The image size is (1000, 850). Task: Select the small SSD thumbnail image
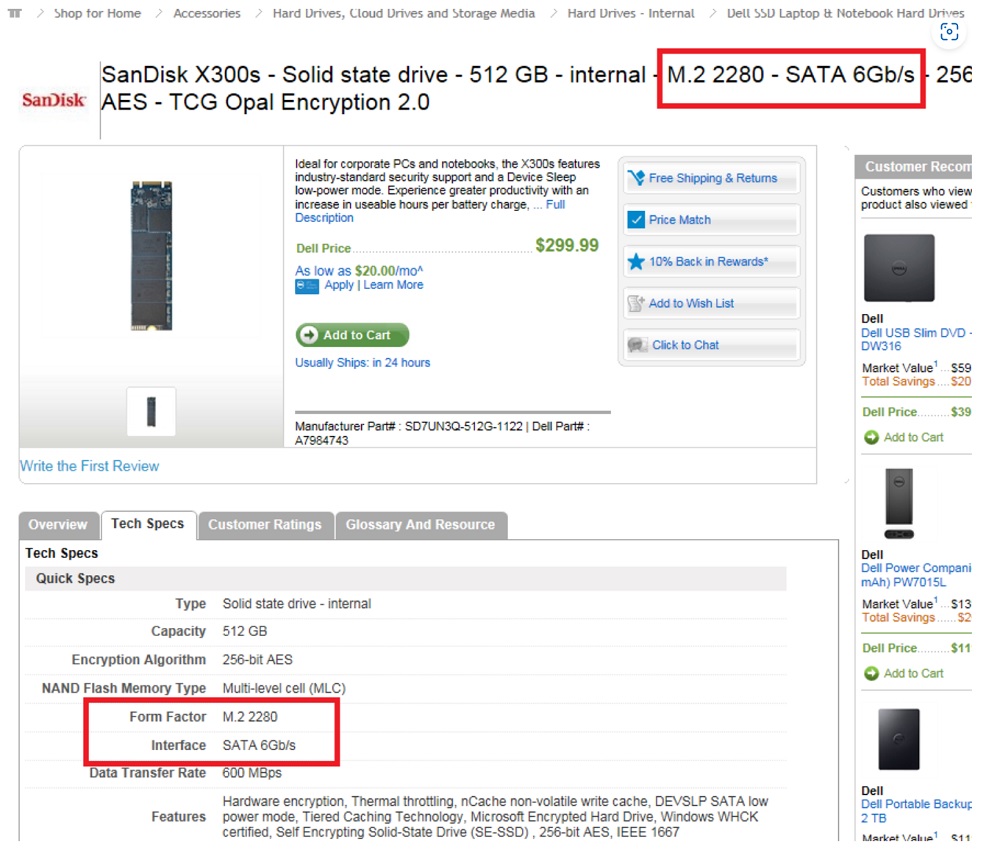coord(151,411)
